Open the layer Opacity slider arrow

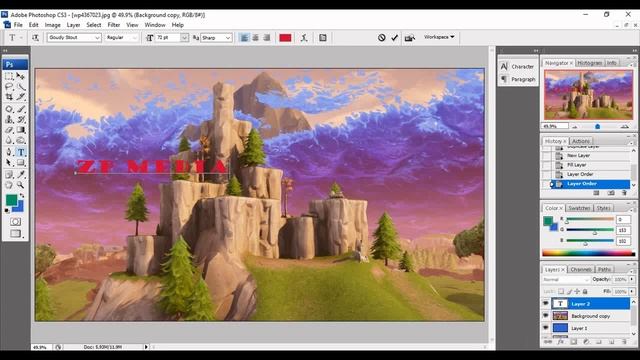pyautogui.click(x=632, y=280)
